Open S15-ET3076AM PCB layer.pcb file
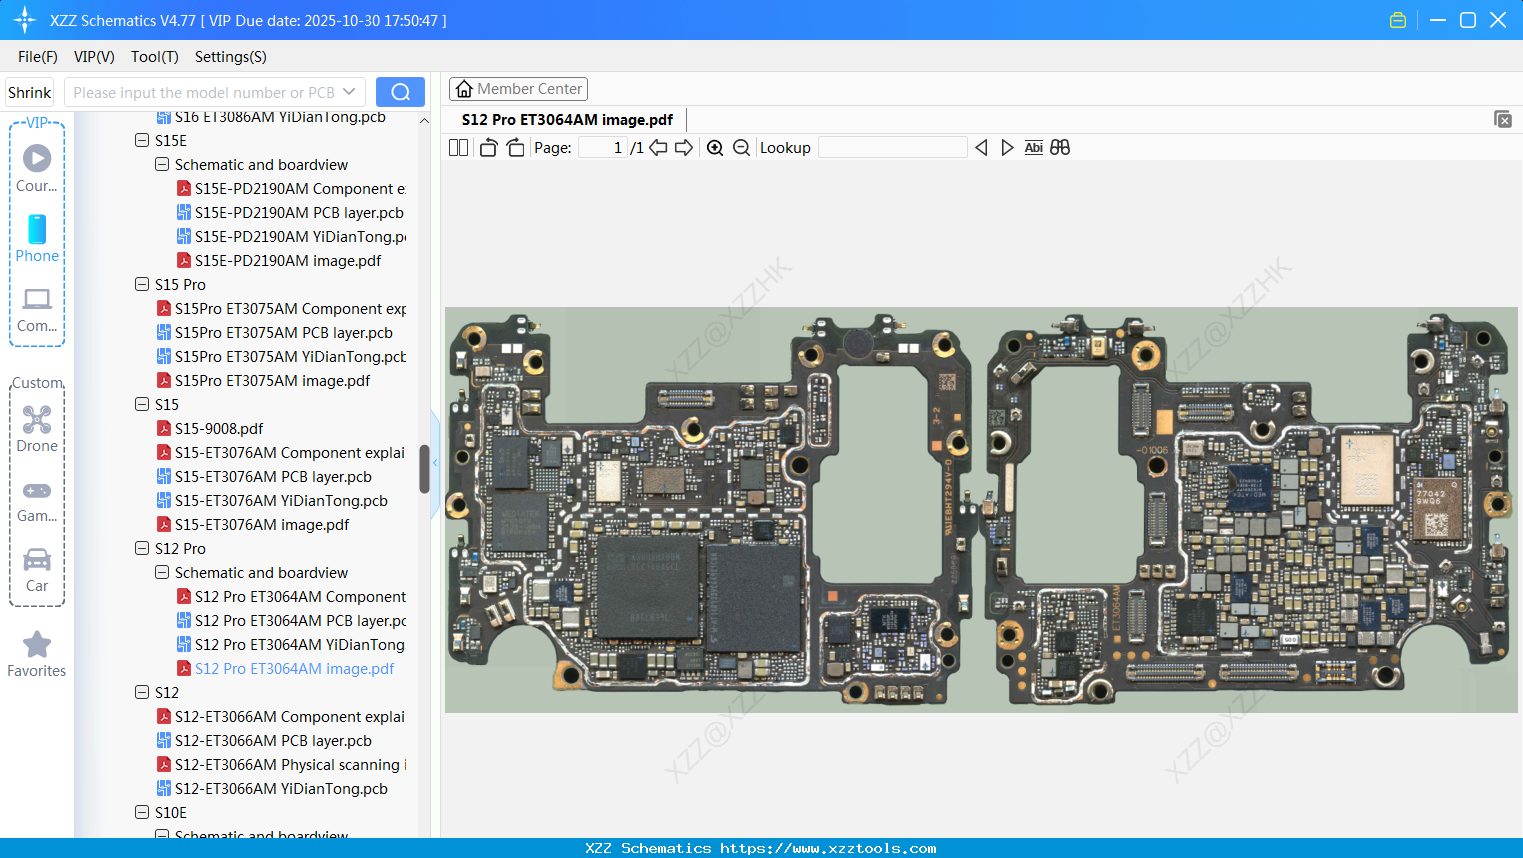 pos(273,477)
